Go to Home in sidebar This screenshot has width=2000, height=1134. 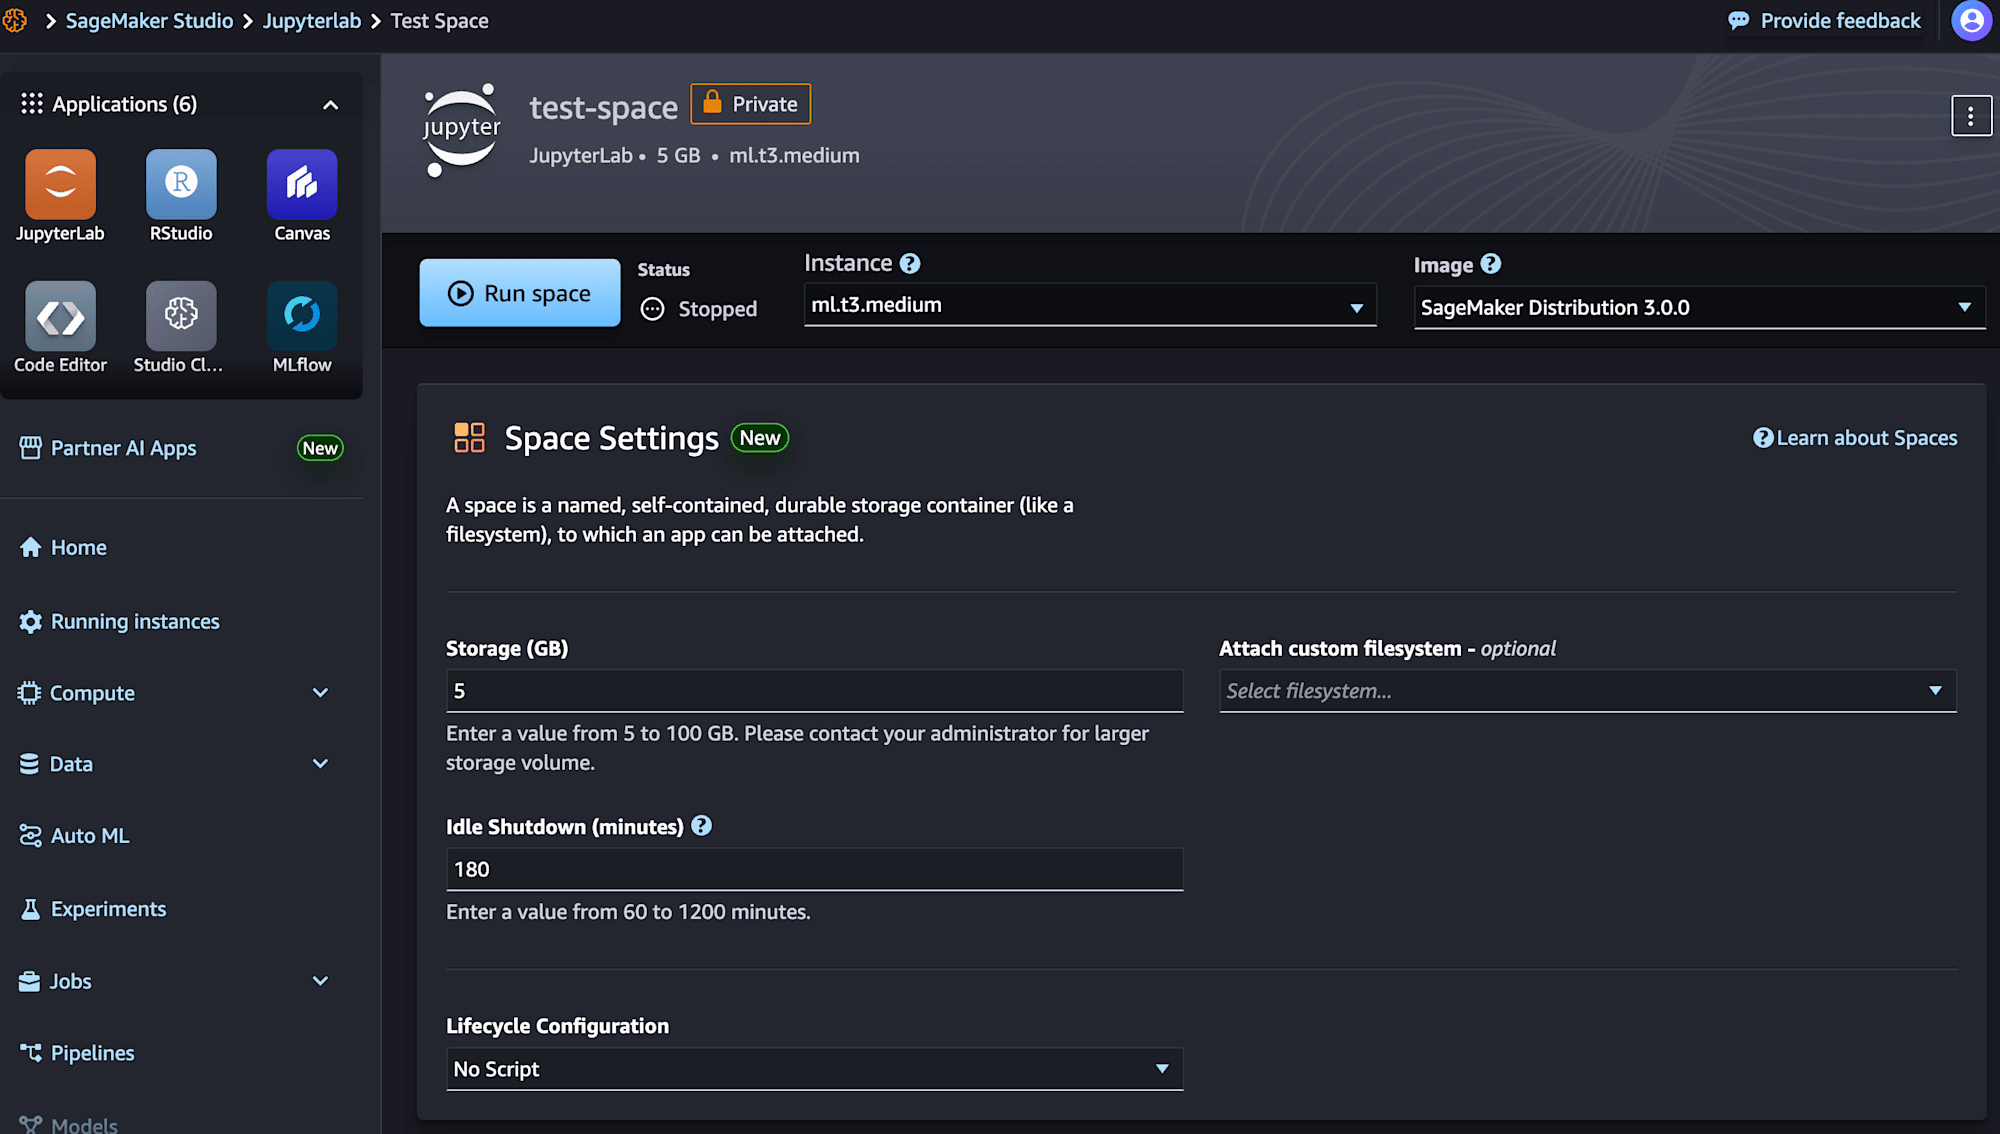point(78,547)
